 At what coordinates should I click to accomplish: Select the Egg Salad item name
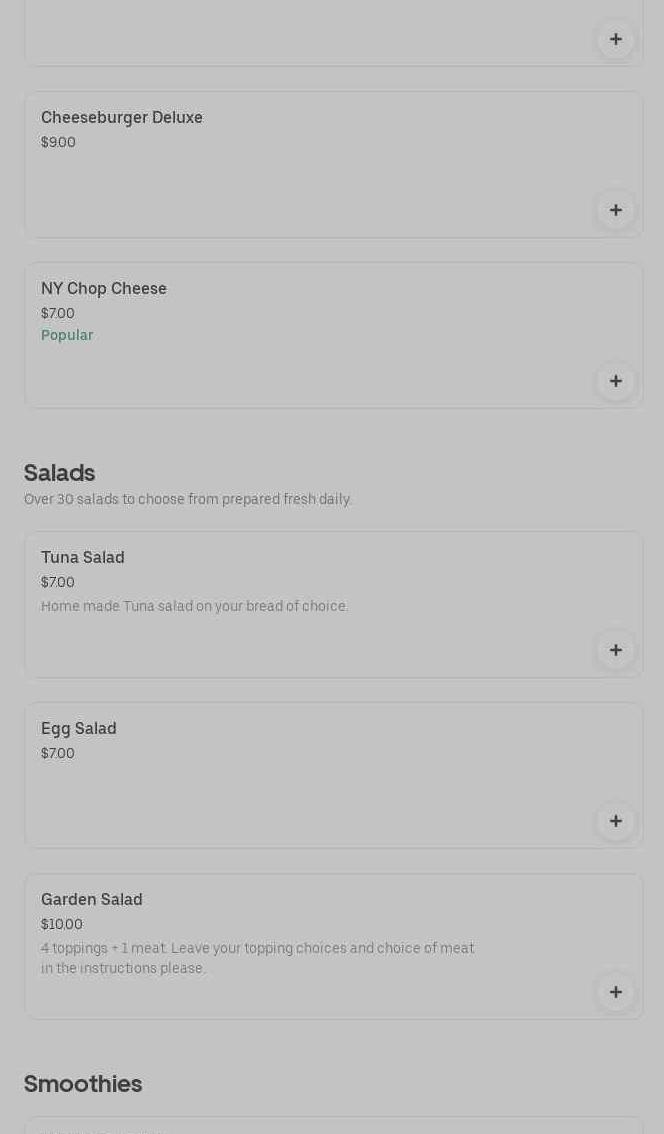[79, 729]
